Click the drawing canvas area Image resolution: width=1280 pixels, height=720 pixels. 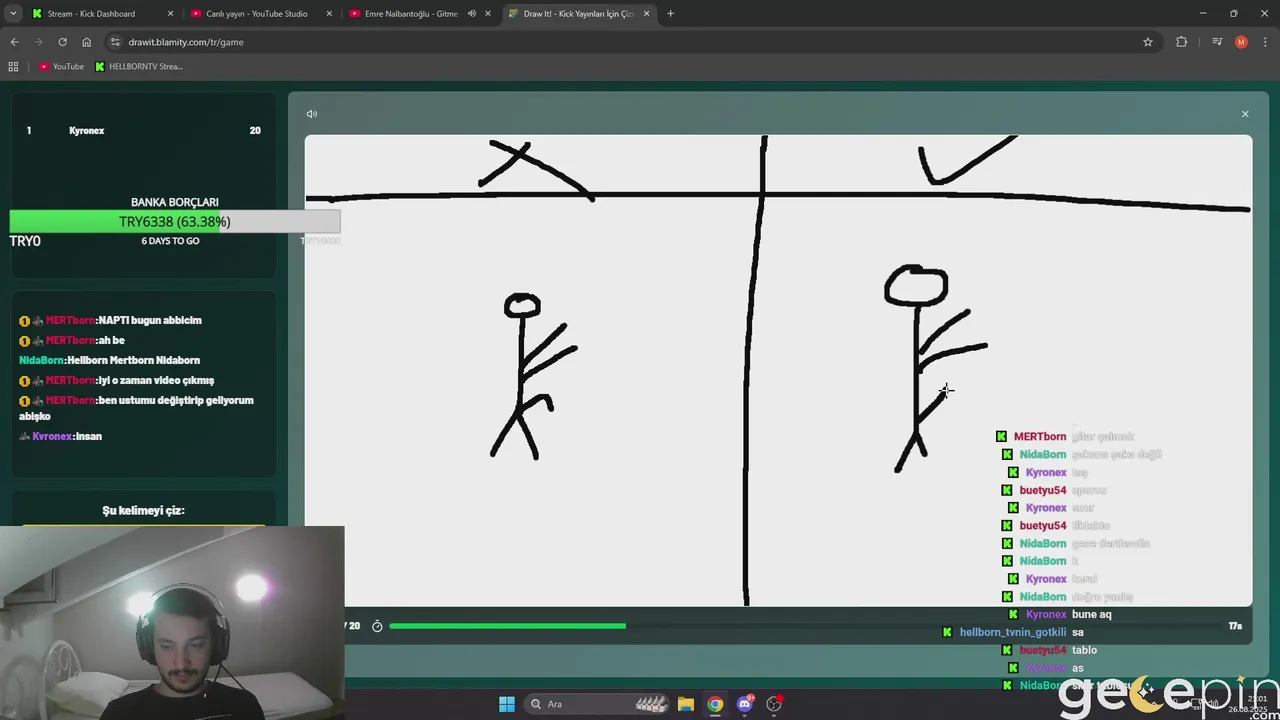(x=778, y=370)
